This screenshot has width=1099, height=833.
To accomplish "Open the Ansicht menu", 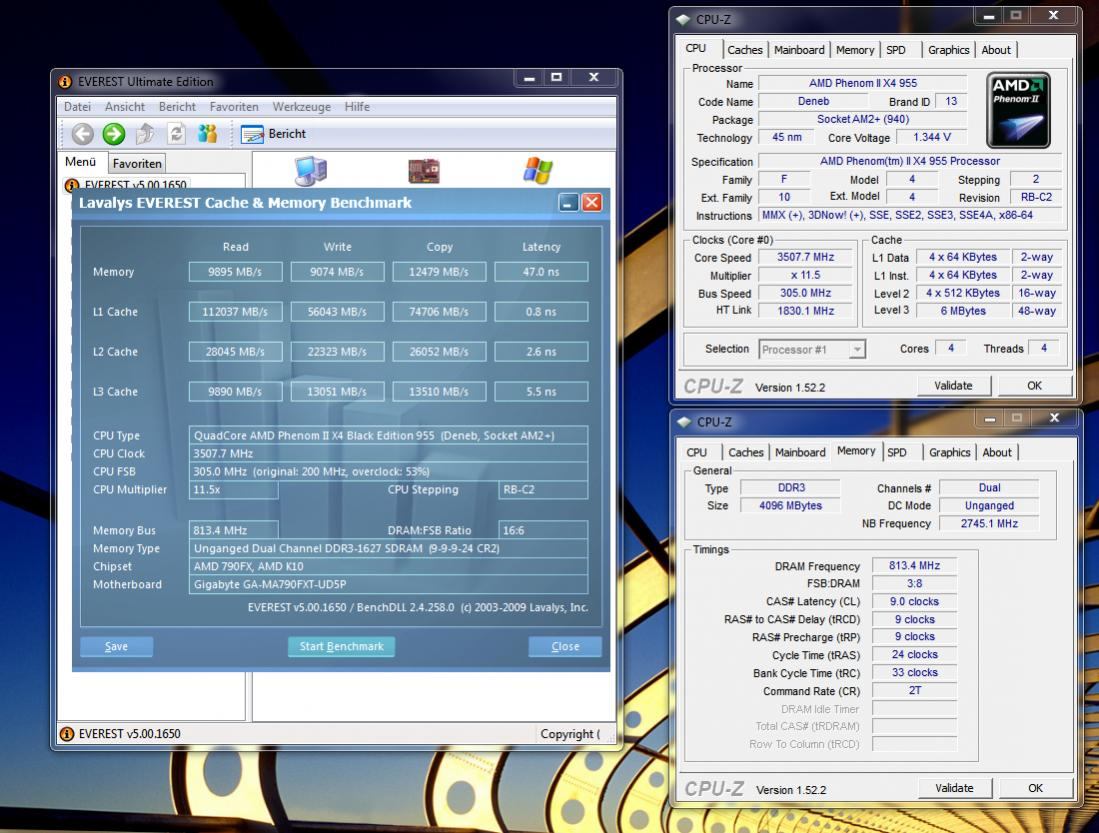I will coord(125,107).
